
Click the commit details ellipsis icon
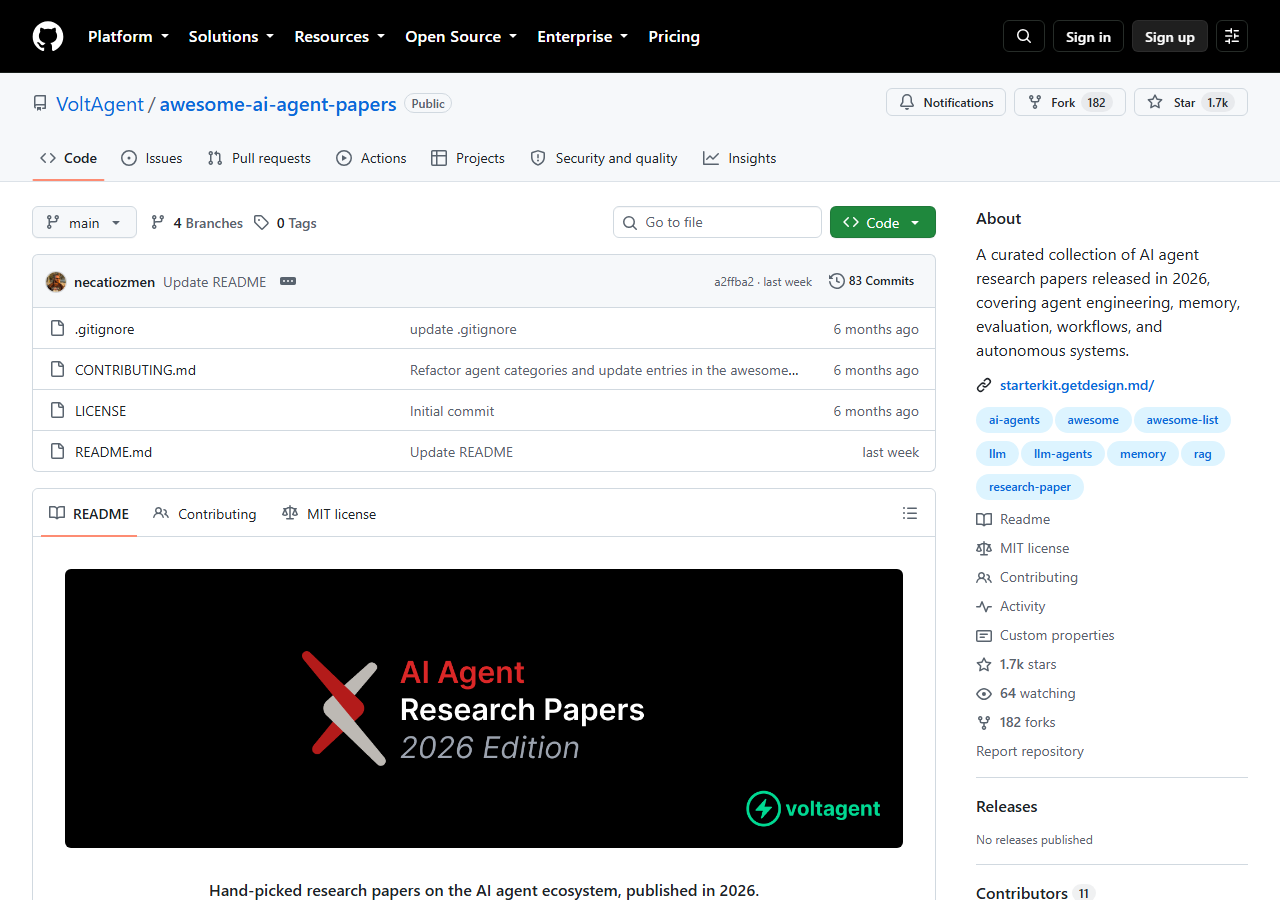(x=288, y=282)
